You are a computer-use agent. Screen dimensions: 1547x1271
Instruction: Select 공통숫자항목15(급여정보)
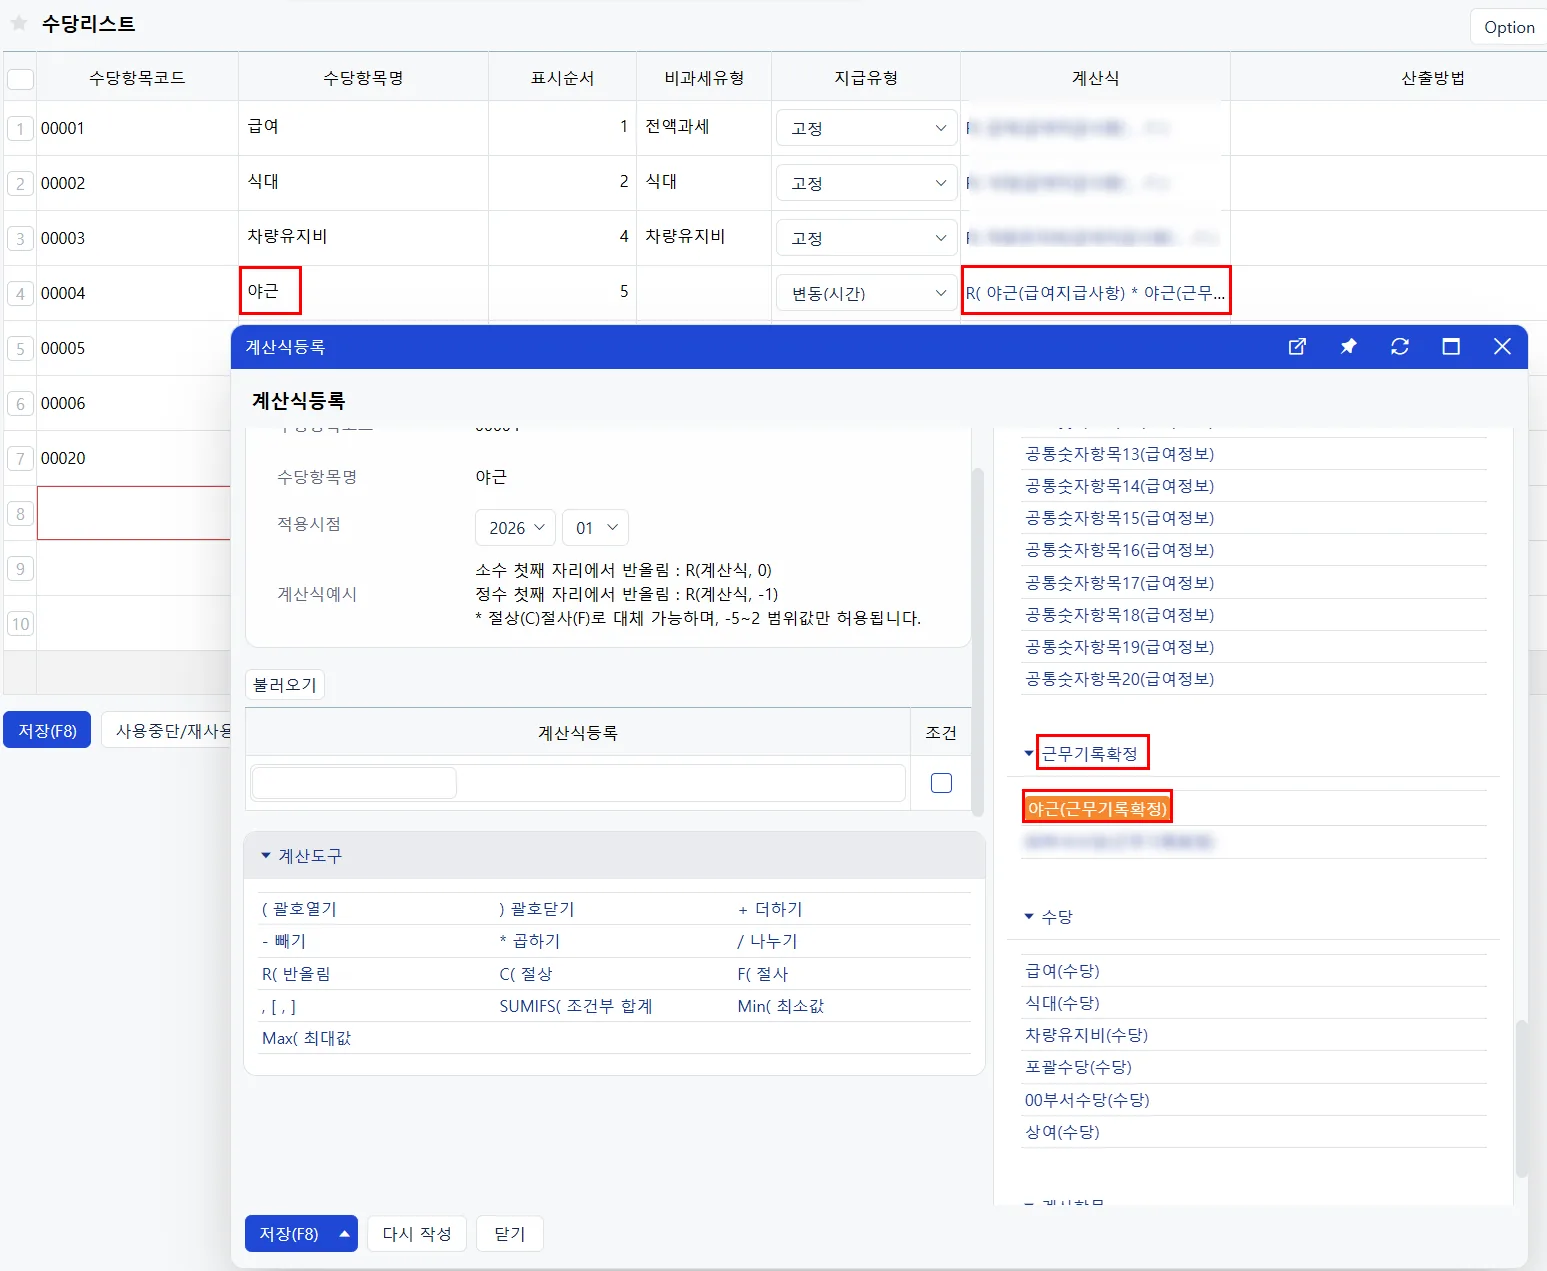(x=1119, y=518)
